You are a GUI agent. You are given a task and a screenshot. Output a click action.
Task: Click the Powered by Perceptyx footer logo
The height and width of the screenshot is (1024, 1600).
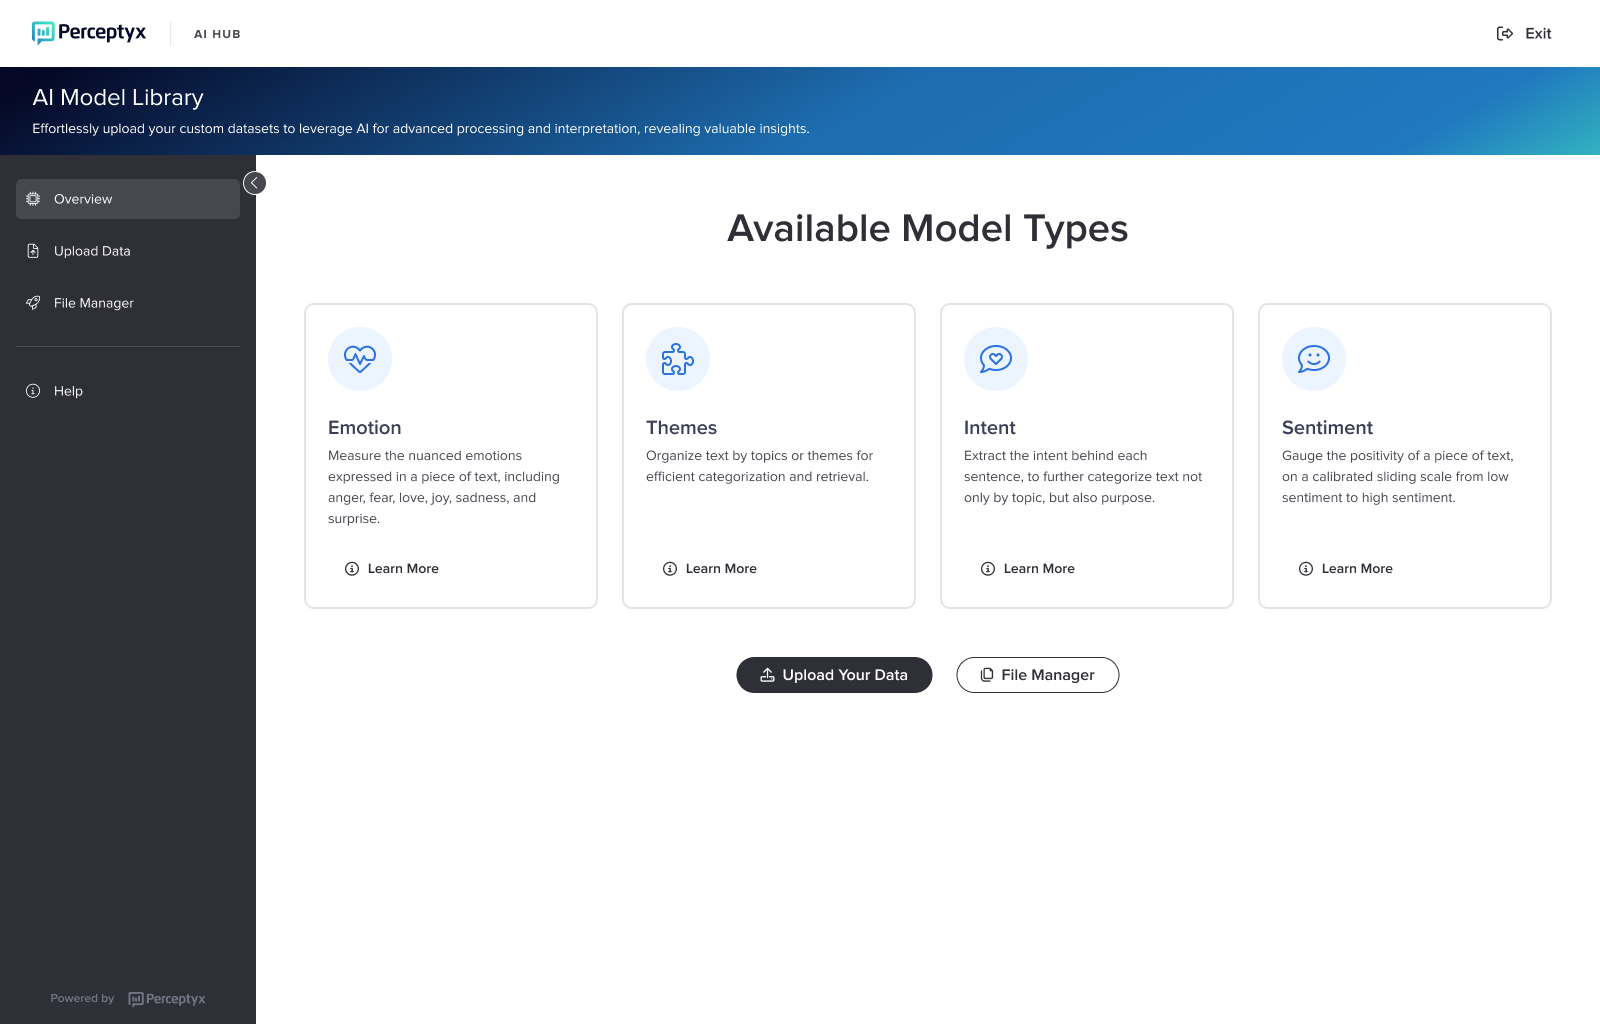click(167, 999)
